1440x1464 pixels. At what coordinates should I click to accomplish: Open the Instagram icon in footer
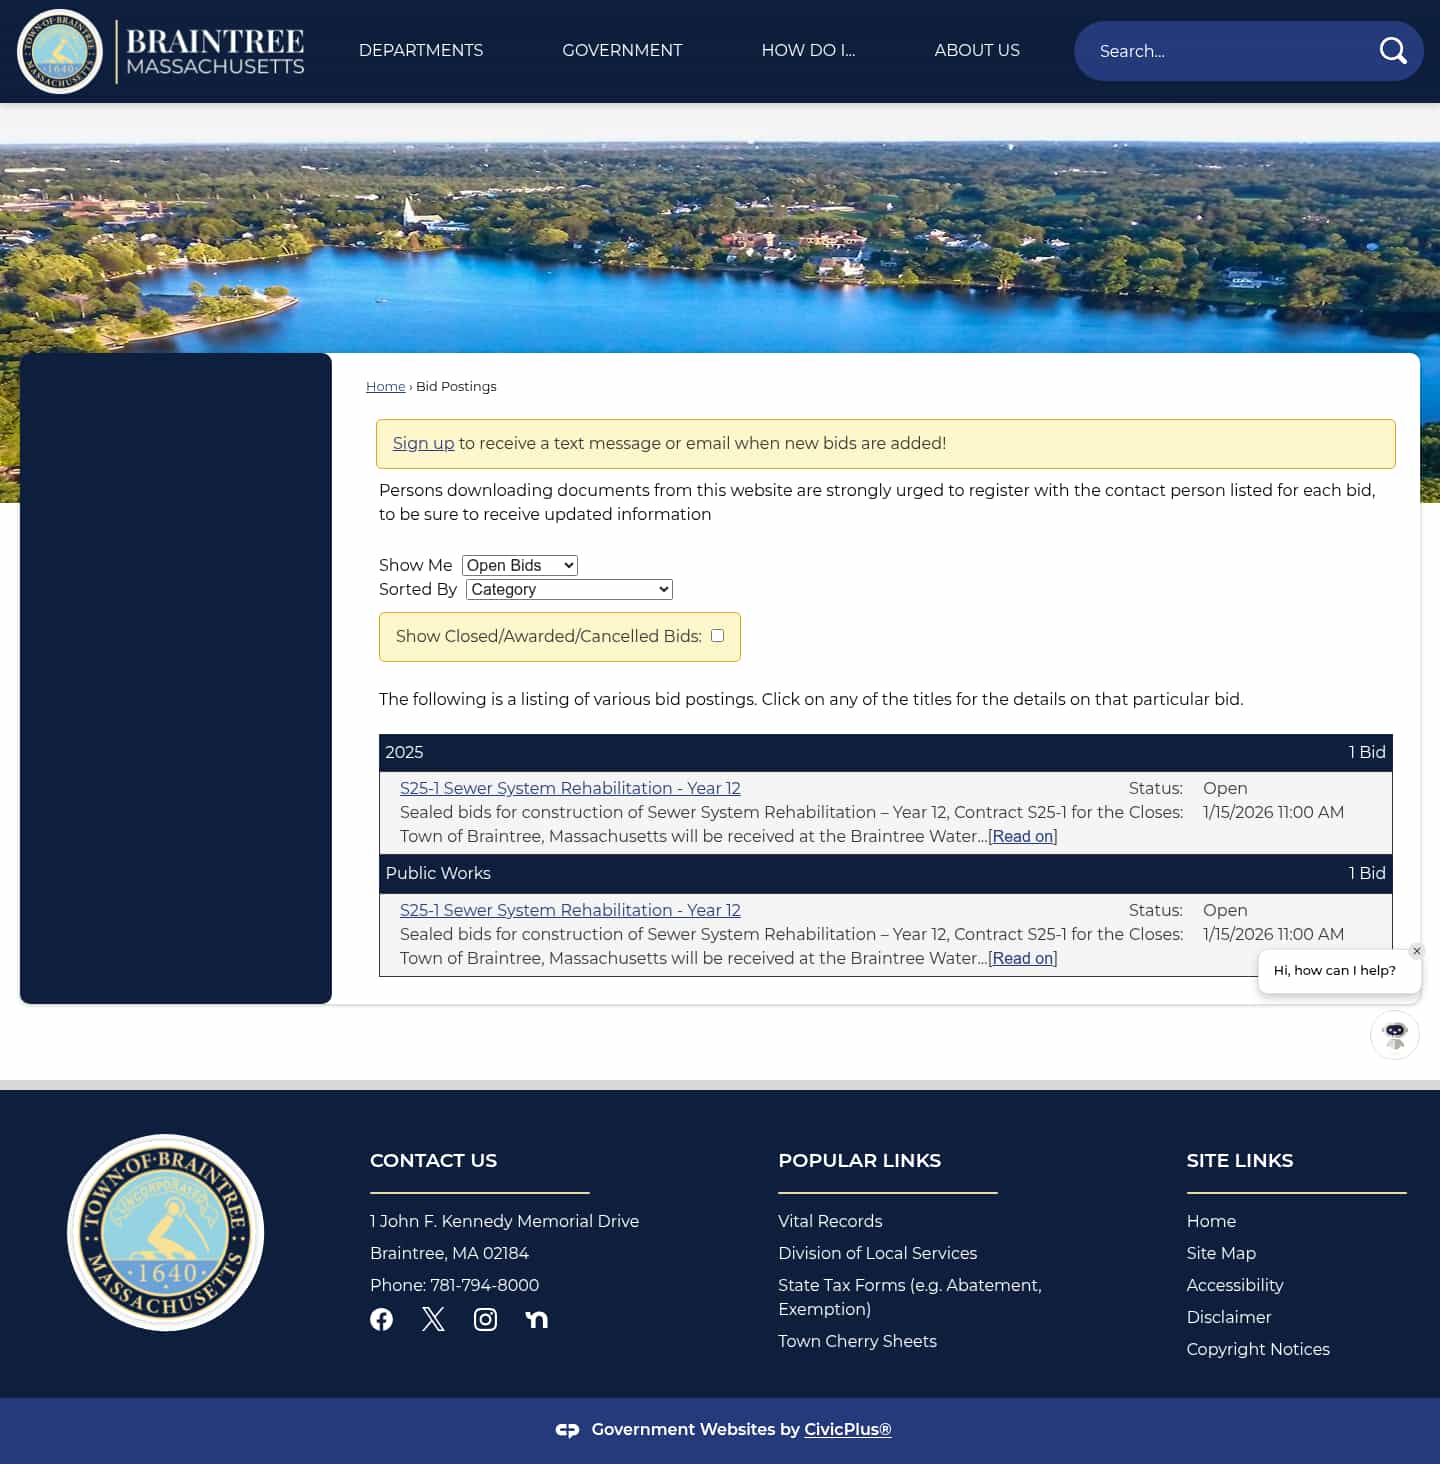coord(485,1319)
